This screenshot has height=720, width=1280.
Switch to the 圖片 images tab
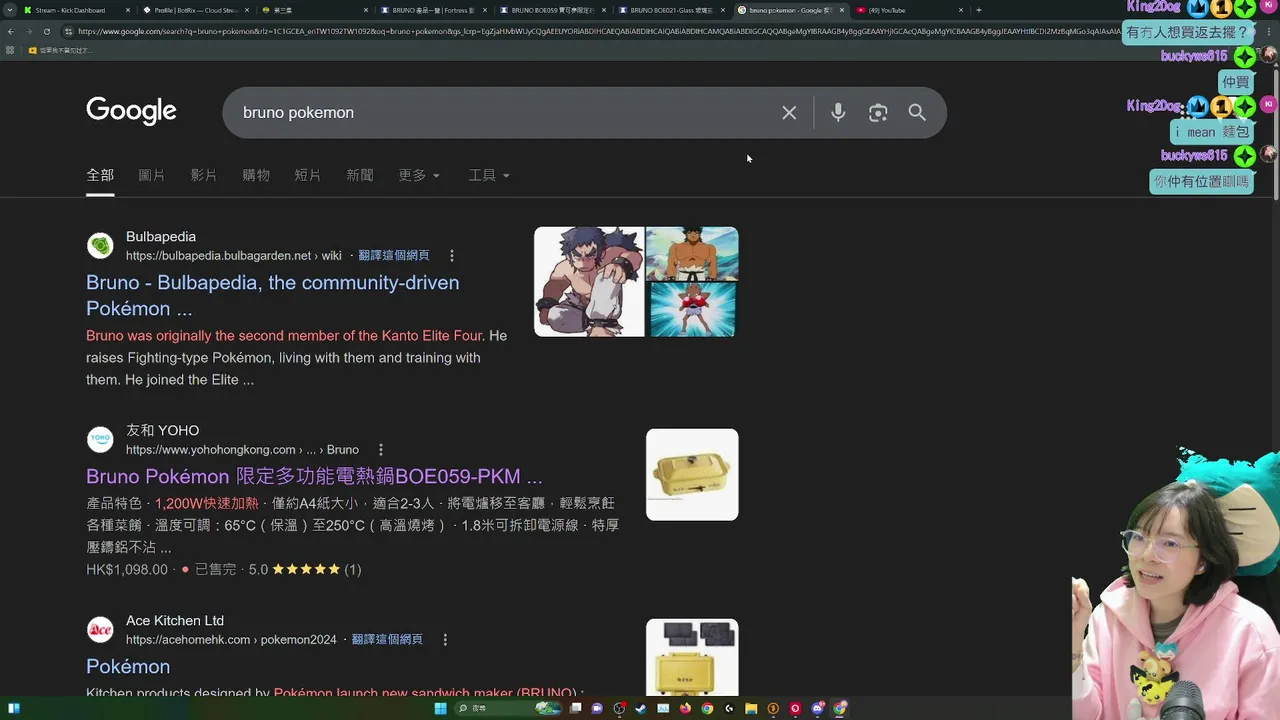pyautogui.click(x=152, y=175)
